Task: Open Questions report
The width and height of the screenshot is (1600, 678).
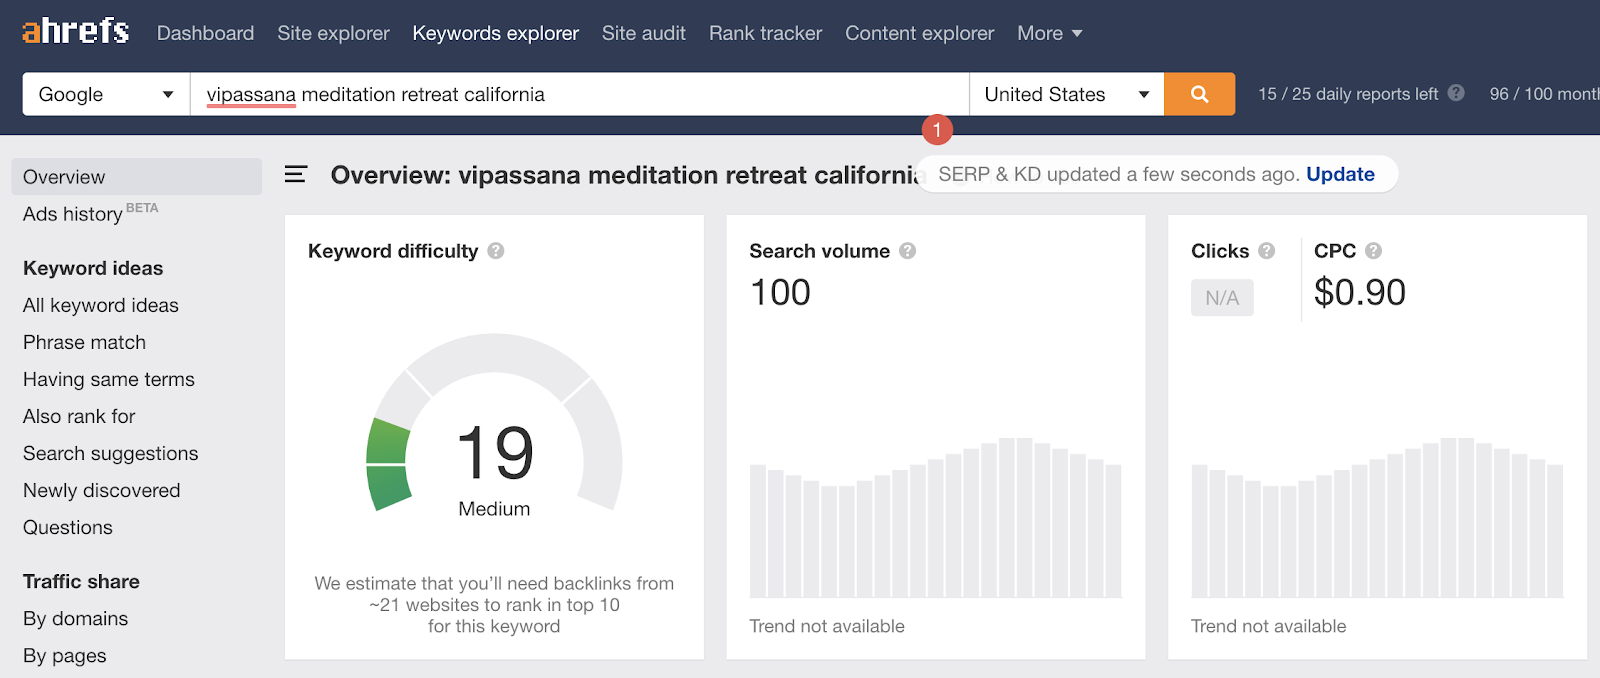Action: tap(68, 527)
